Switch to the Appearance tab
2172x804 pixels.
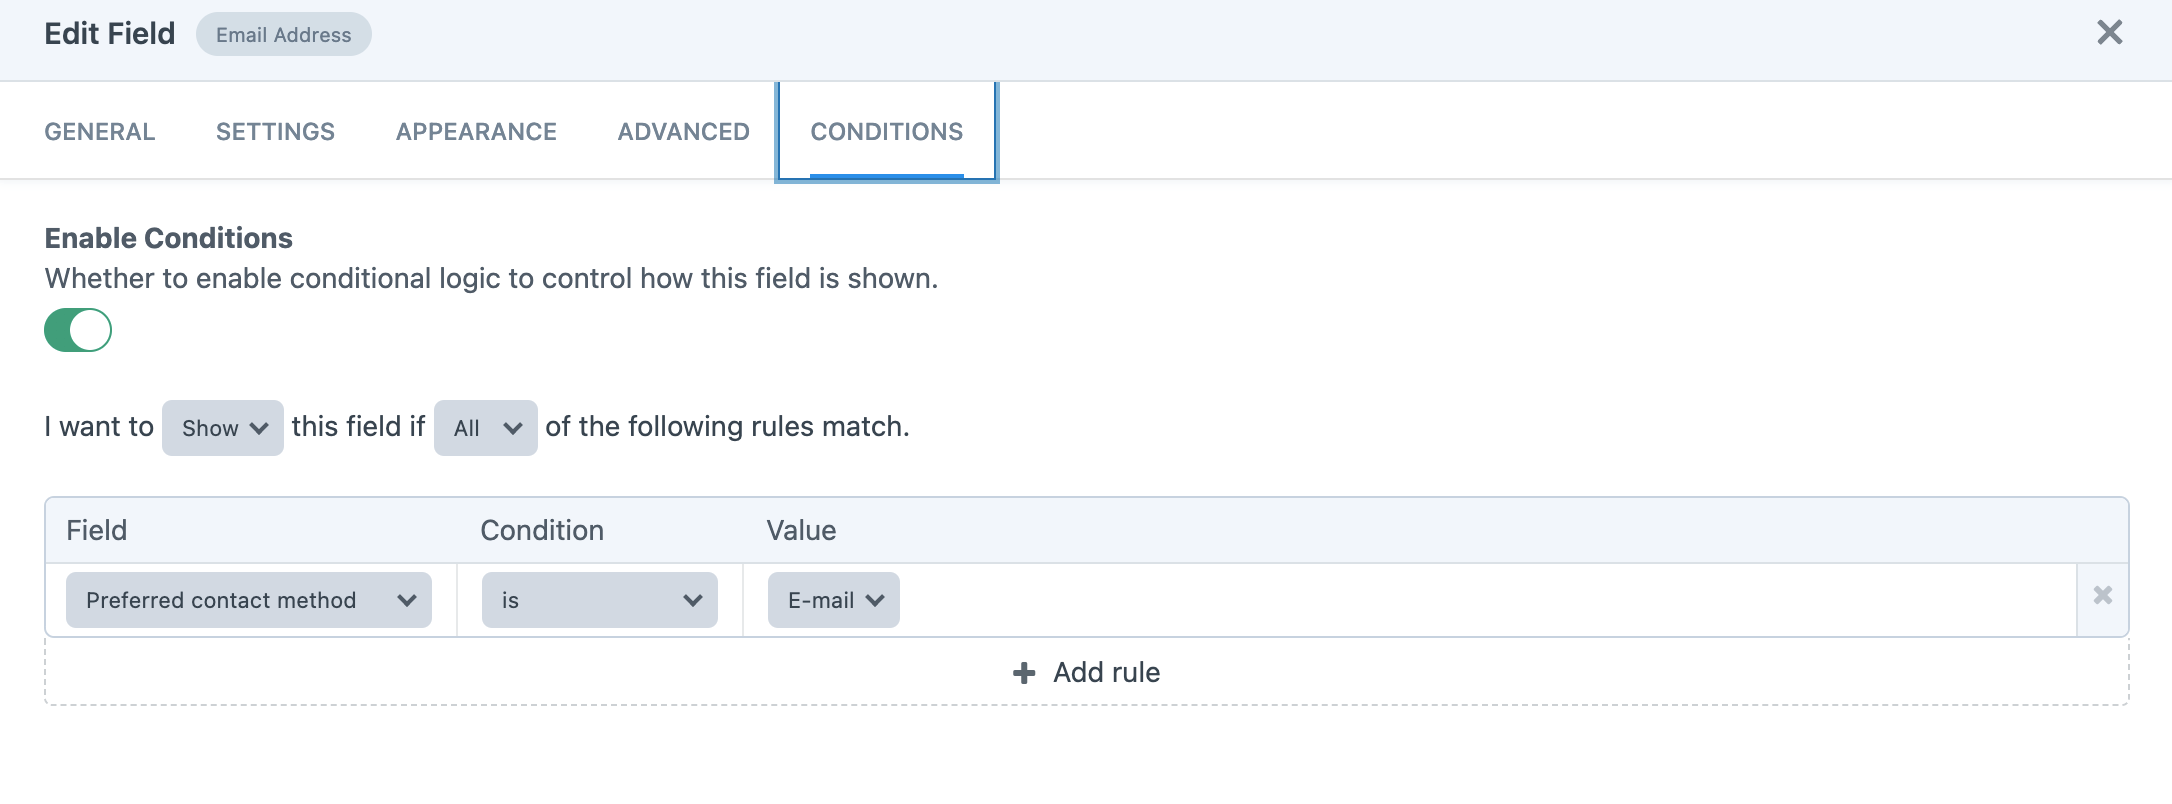click(x=476, y=131)
